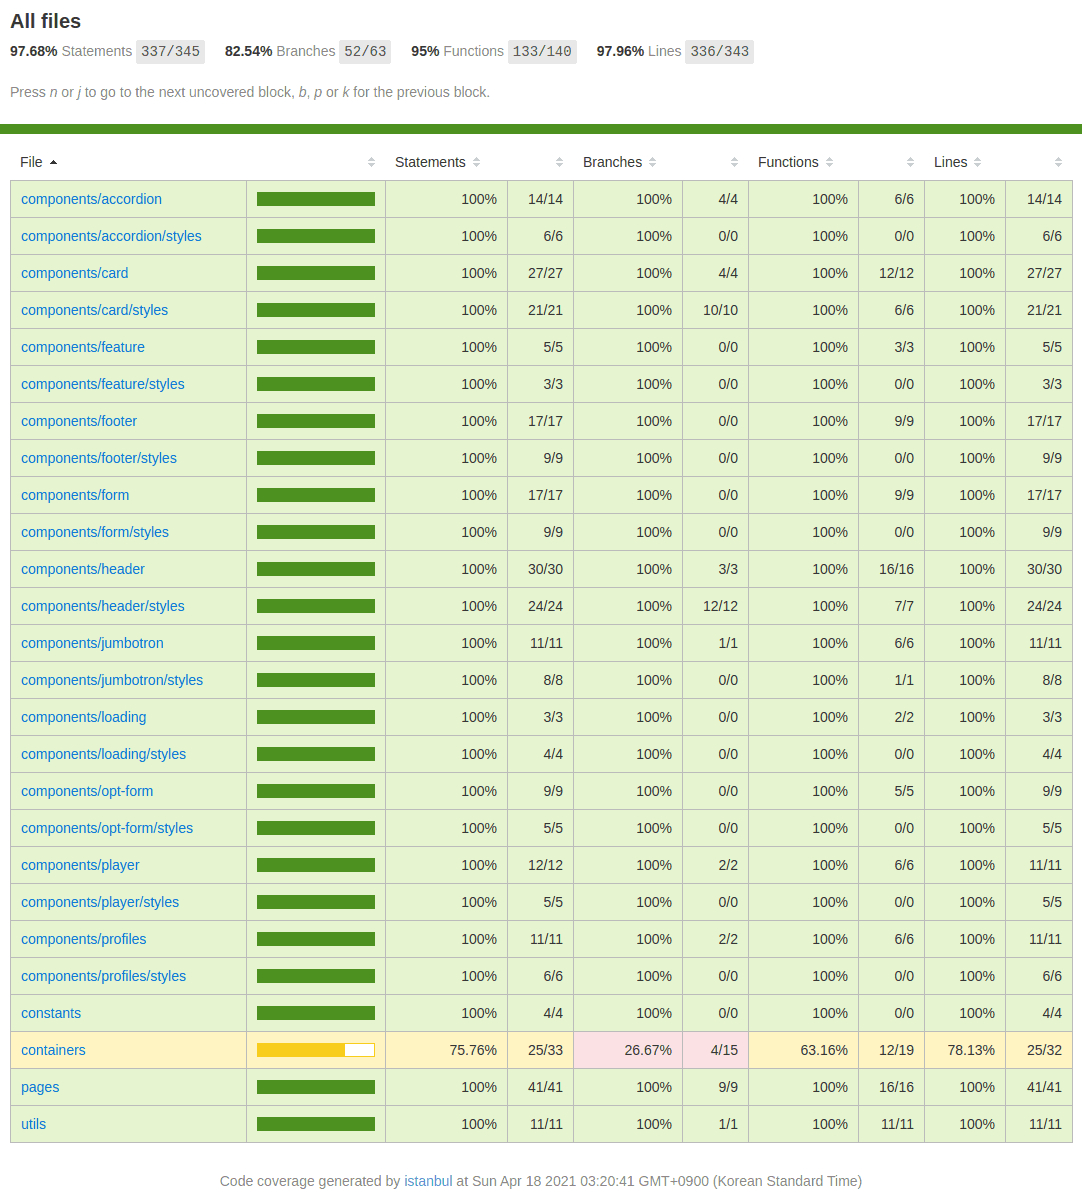Click sort arrows above the coverage bar column
Screen dimensions: 1082x1201
pos(371,162)
